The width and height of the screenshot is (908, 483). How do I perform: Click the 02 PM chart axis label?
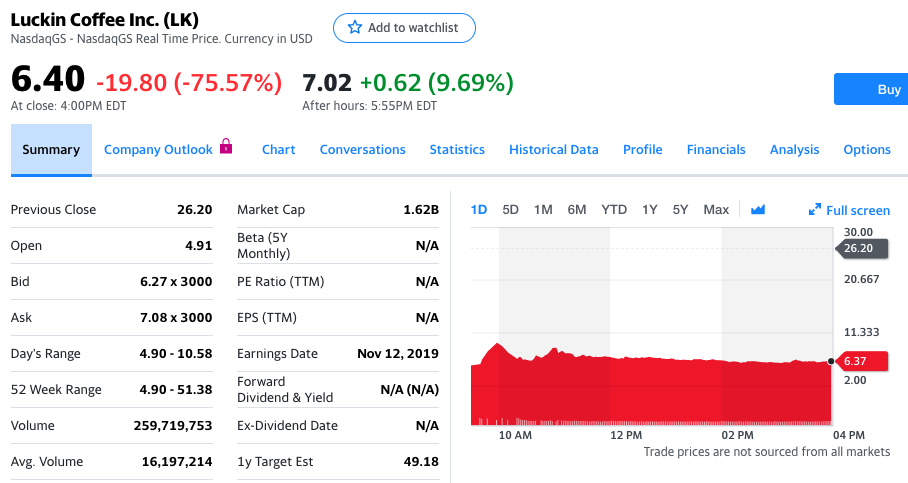[x=737, y=435]
